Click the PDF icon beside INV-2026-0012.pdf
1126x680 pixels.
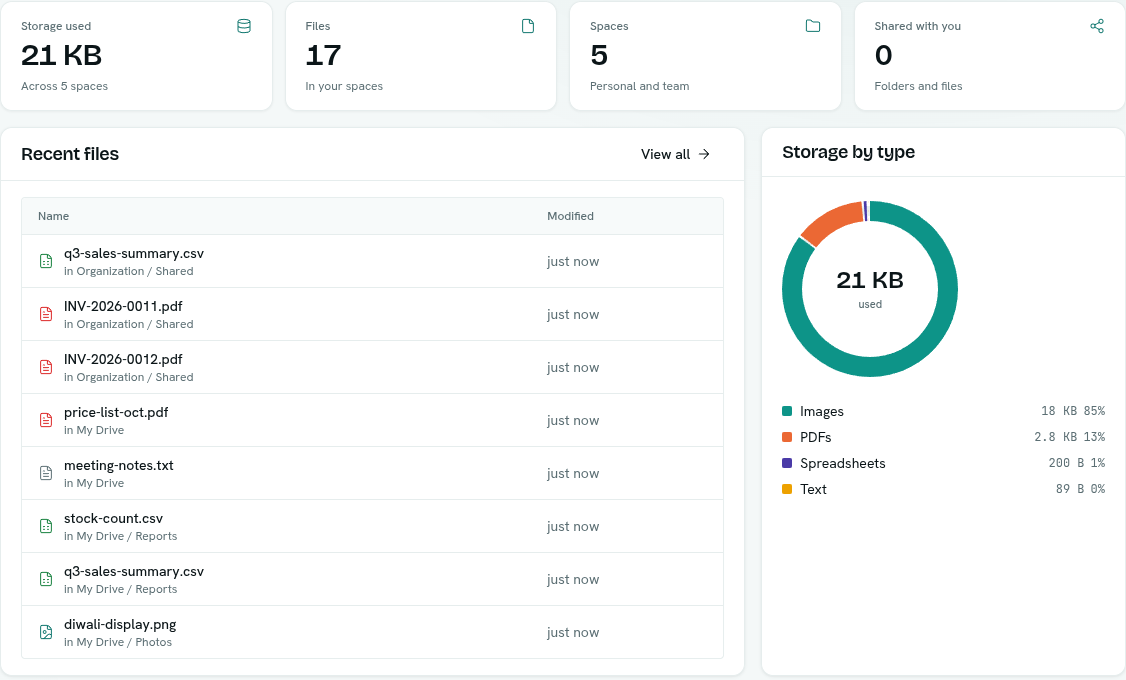point(46,368)
